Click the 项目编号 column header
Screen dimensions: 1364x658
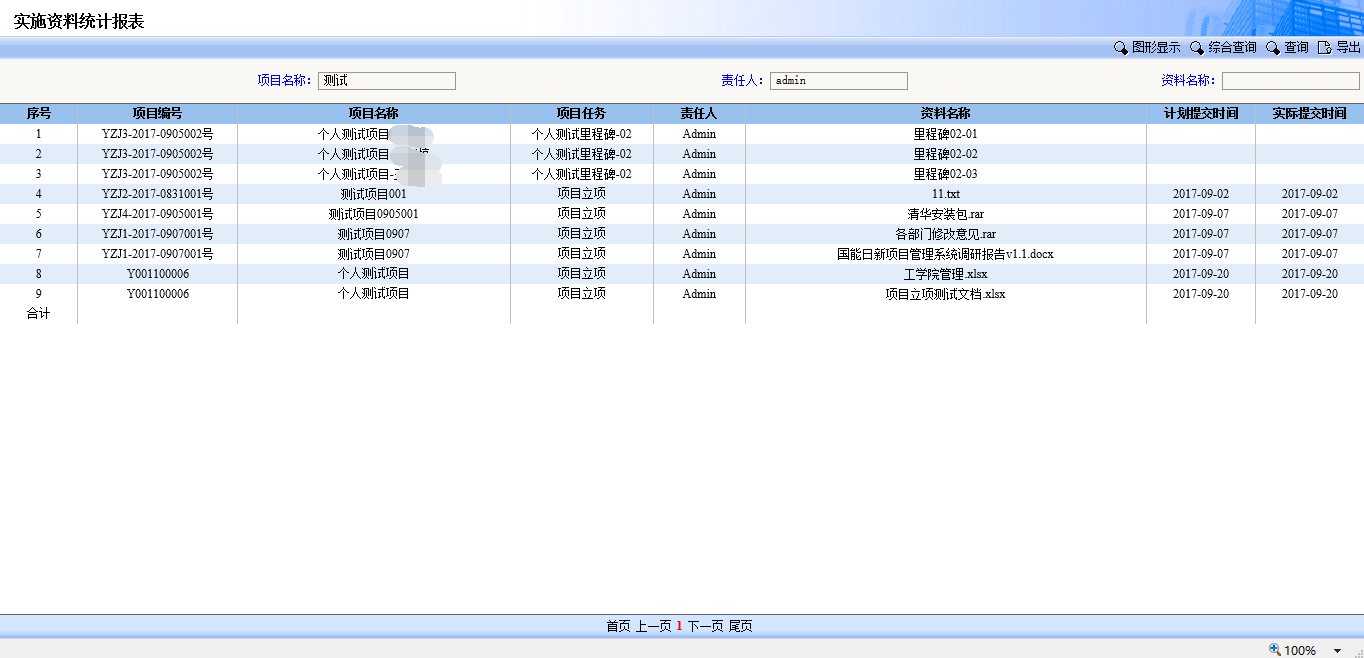(x=157, y=114)
